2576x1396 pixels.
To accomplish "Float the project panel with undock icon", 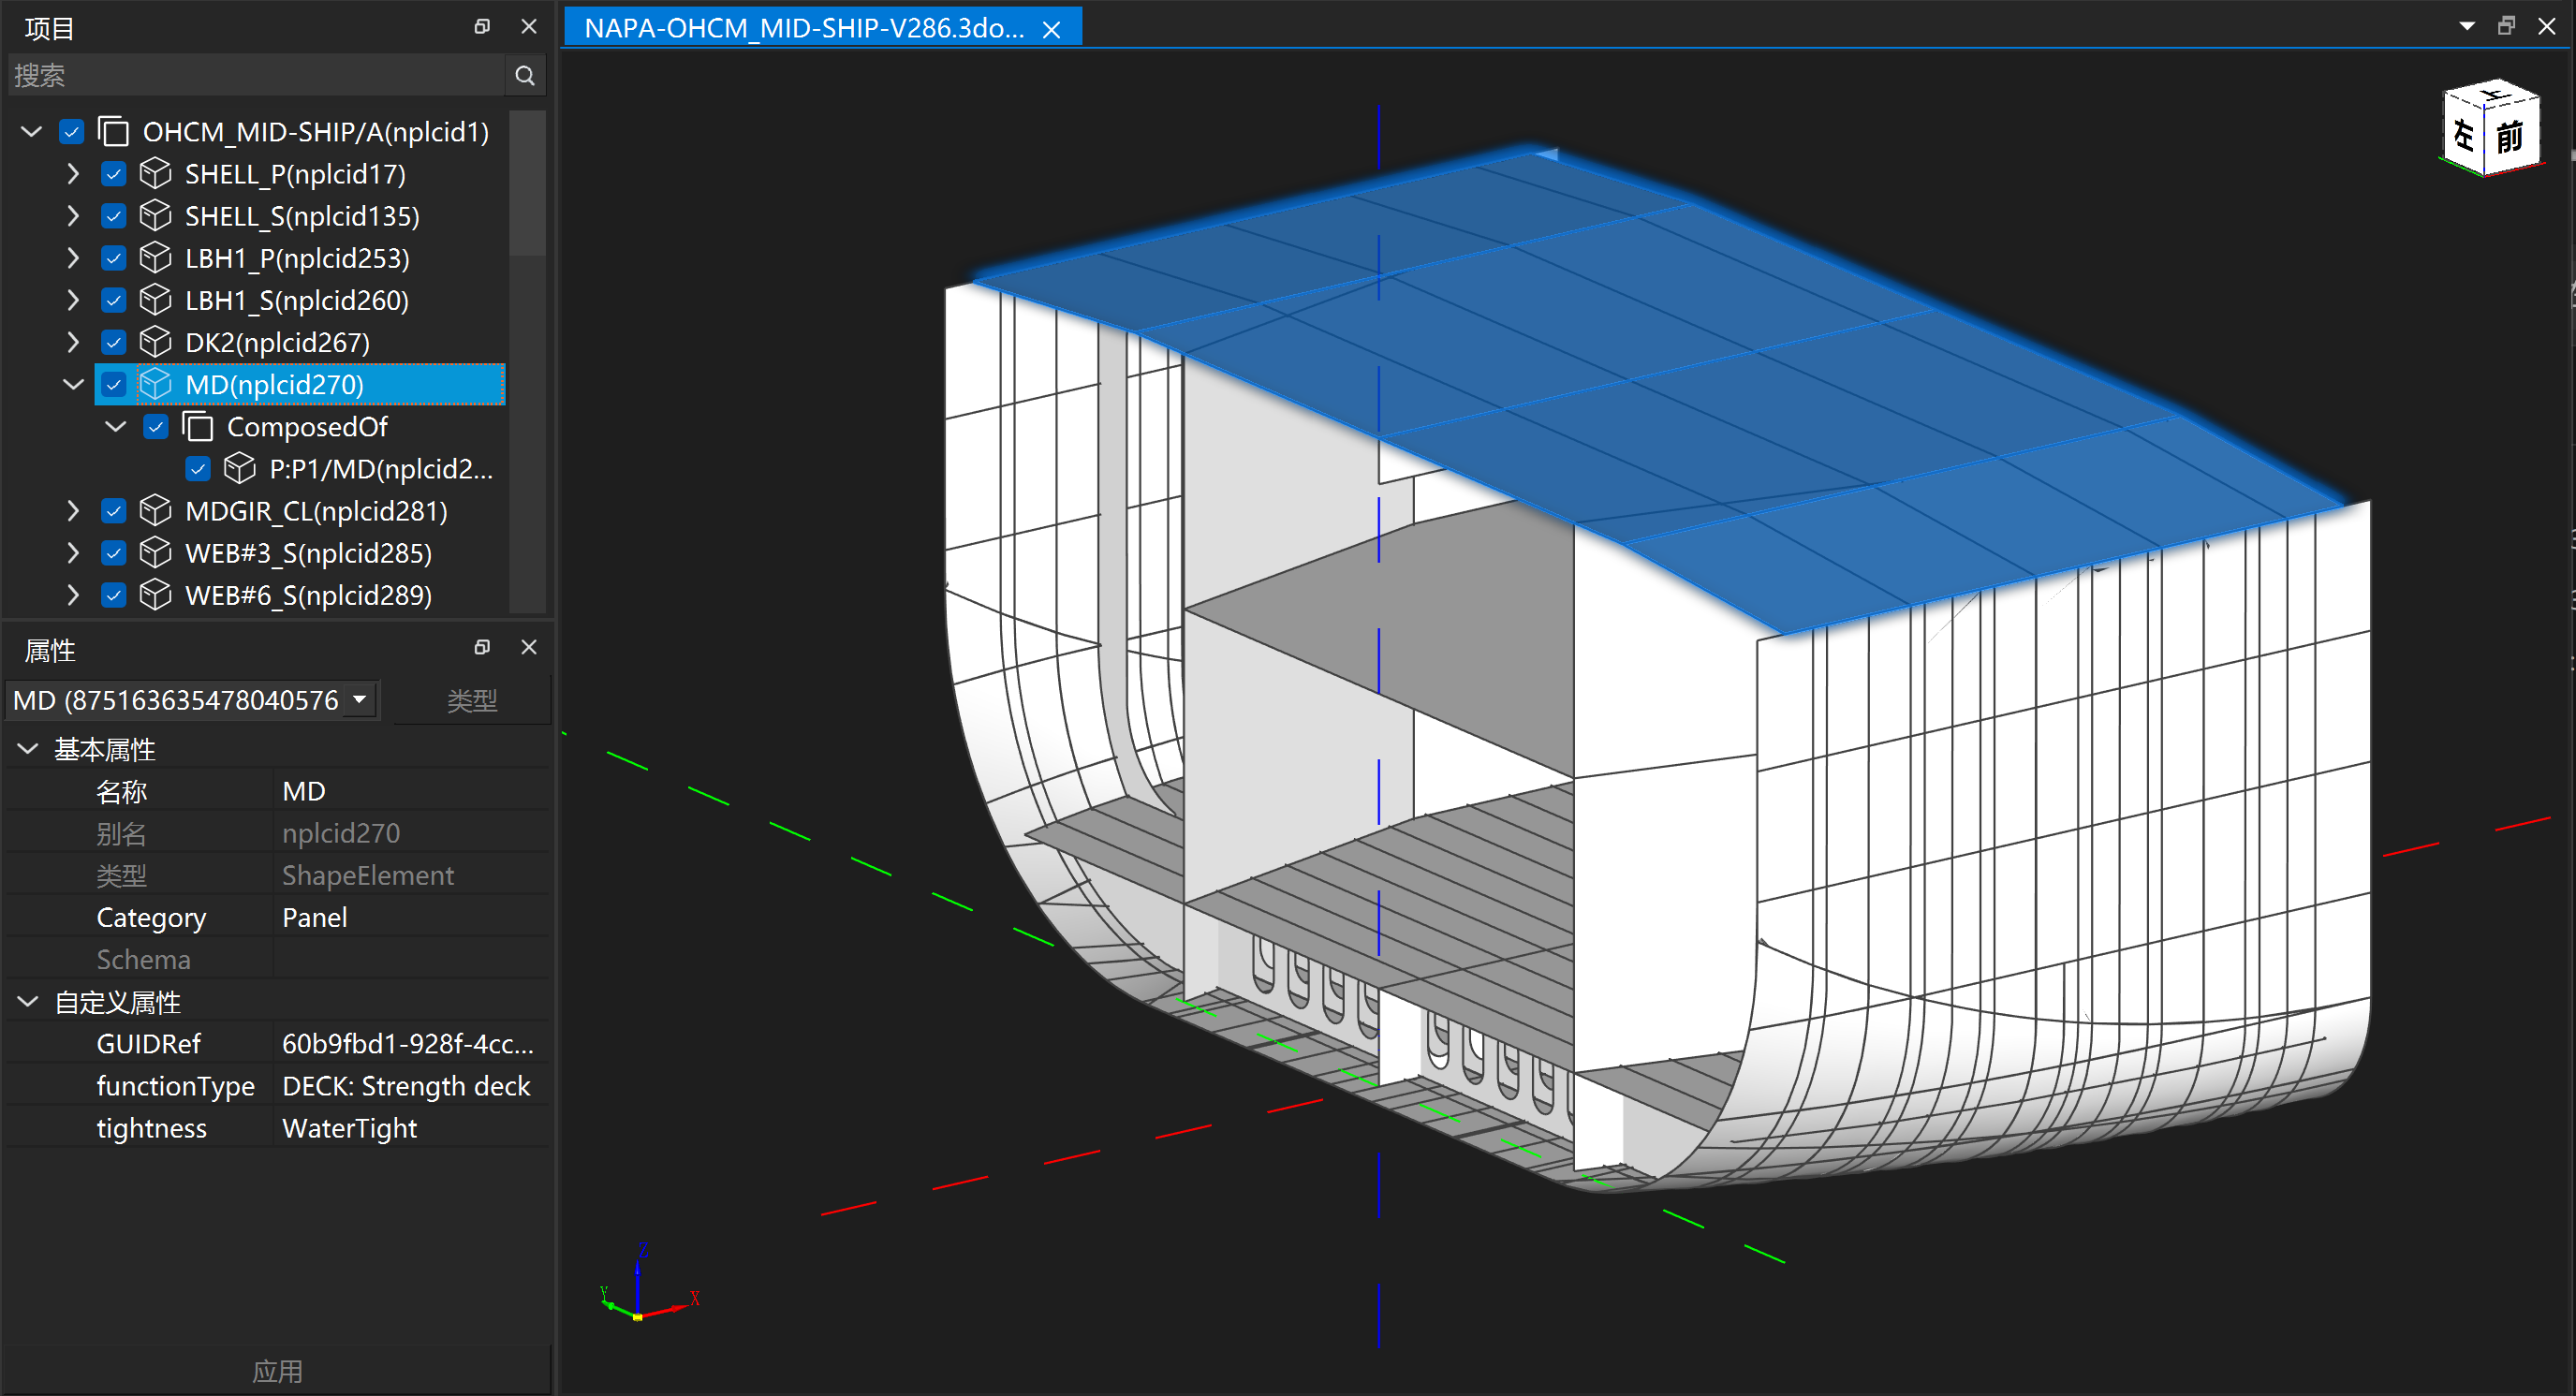I will (482, 27).
